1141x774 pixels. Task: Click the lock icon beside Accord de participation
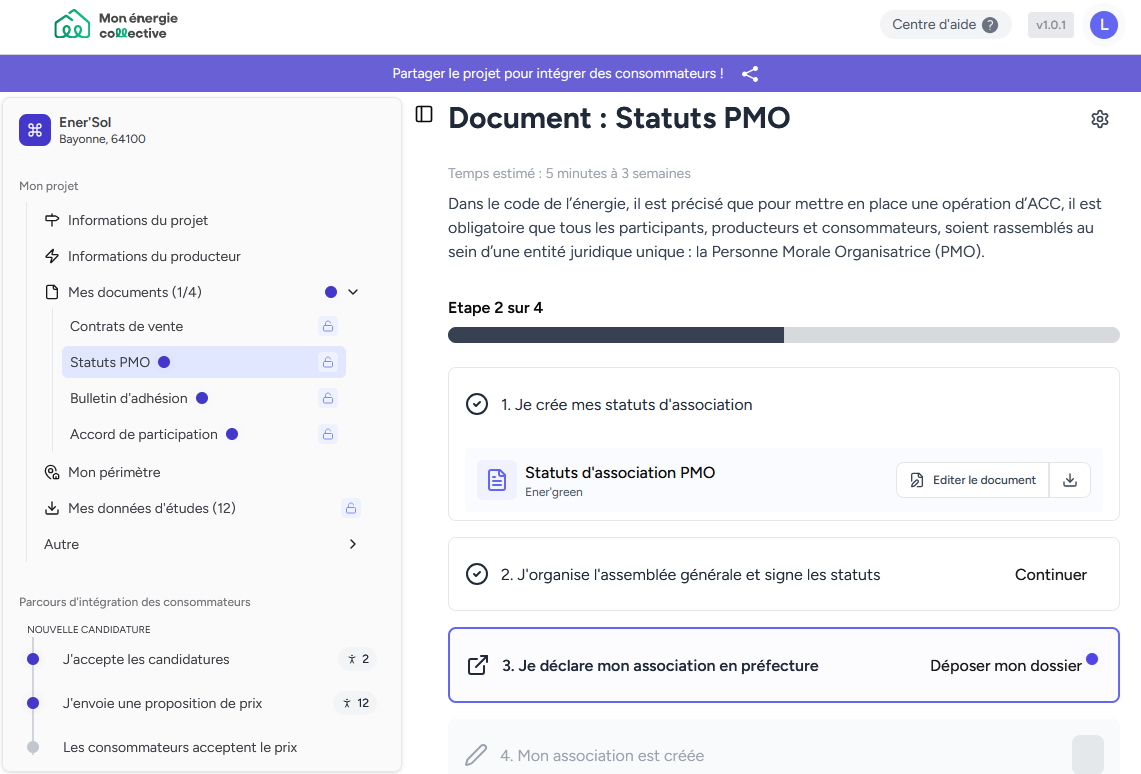(x=327, y=434)
